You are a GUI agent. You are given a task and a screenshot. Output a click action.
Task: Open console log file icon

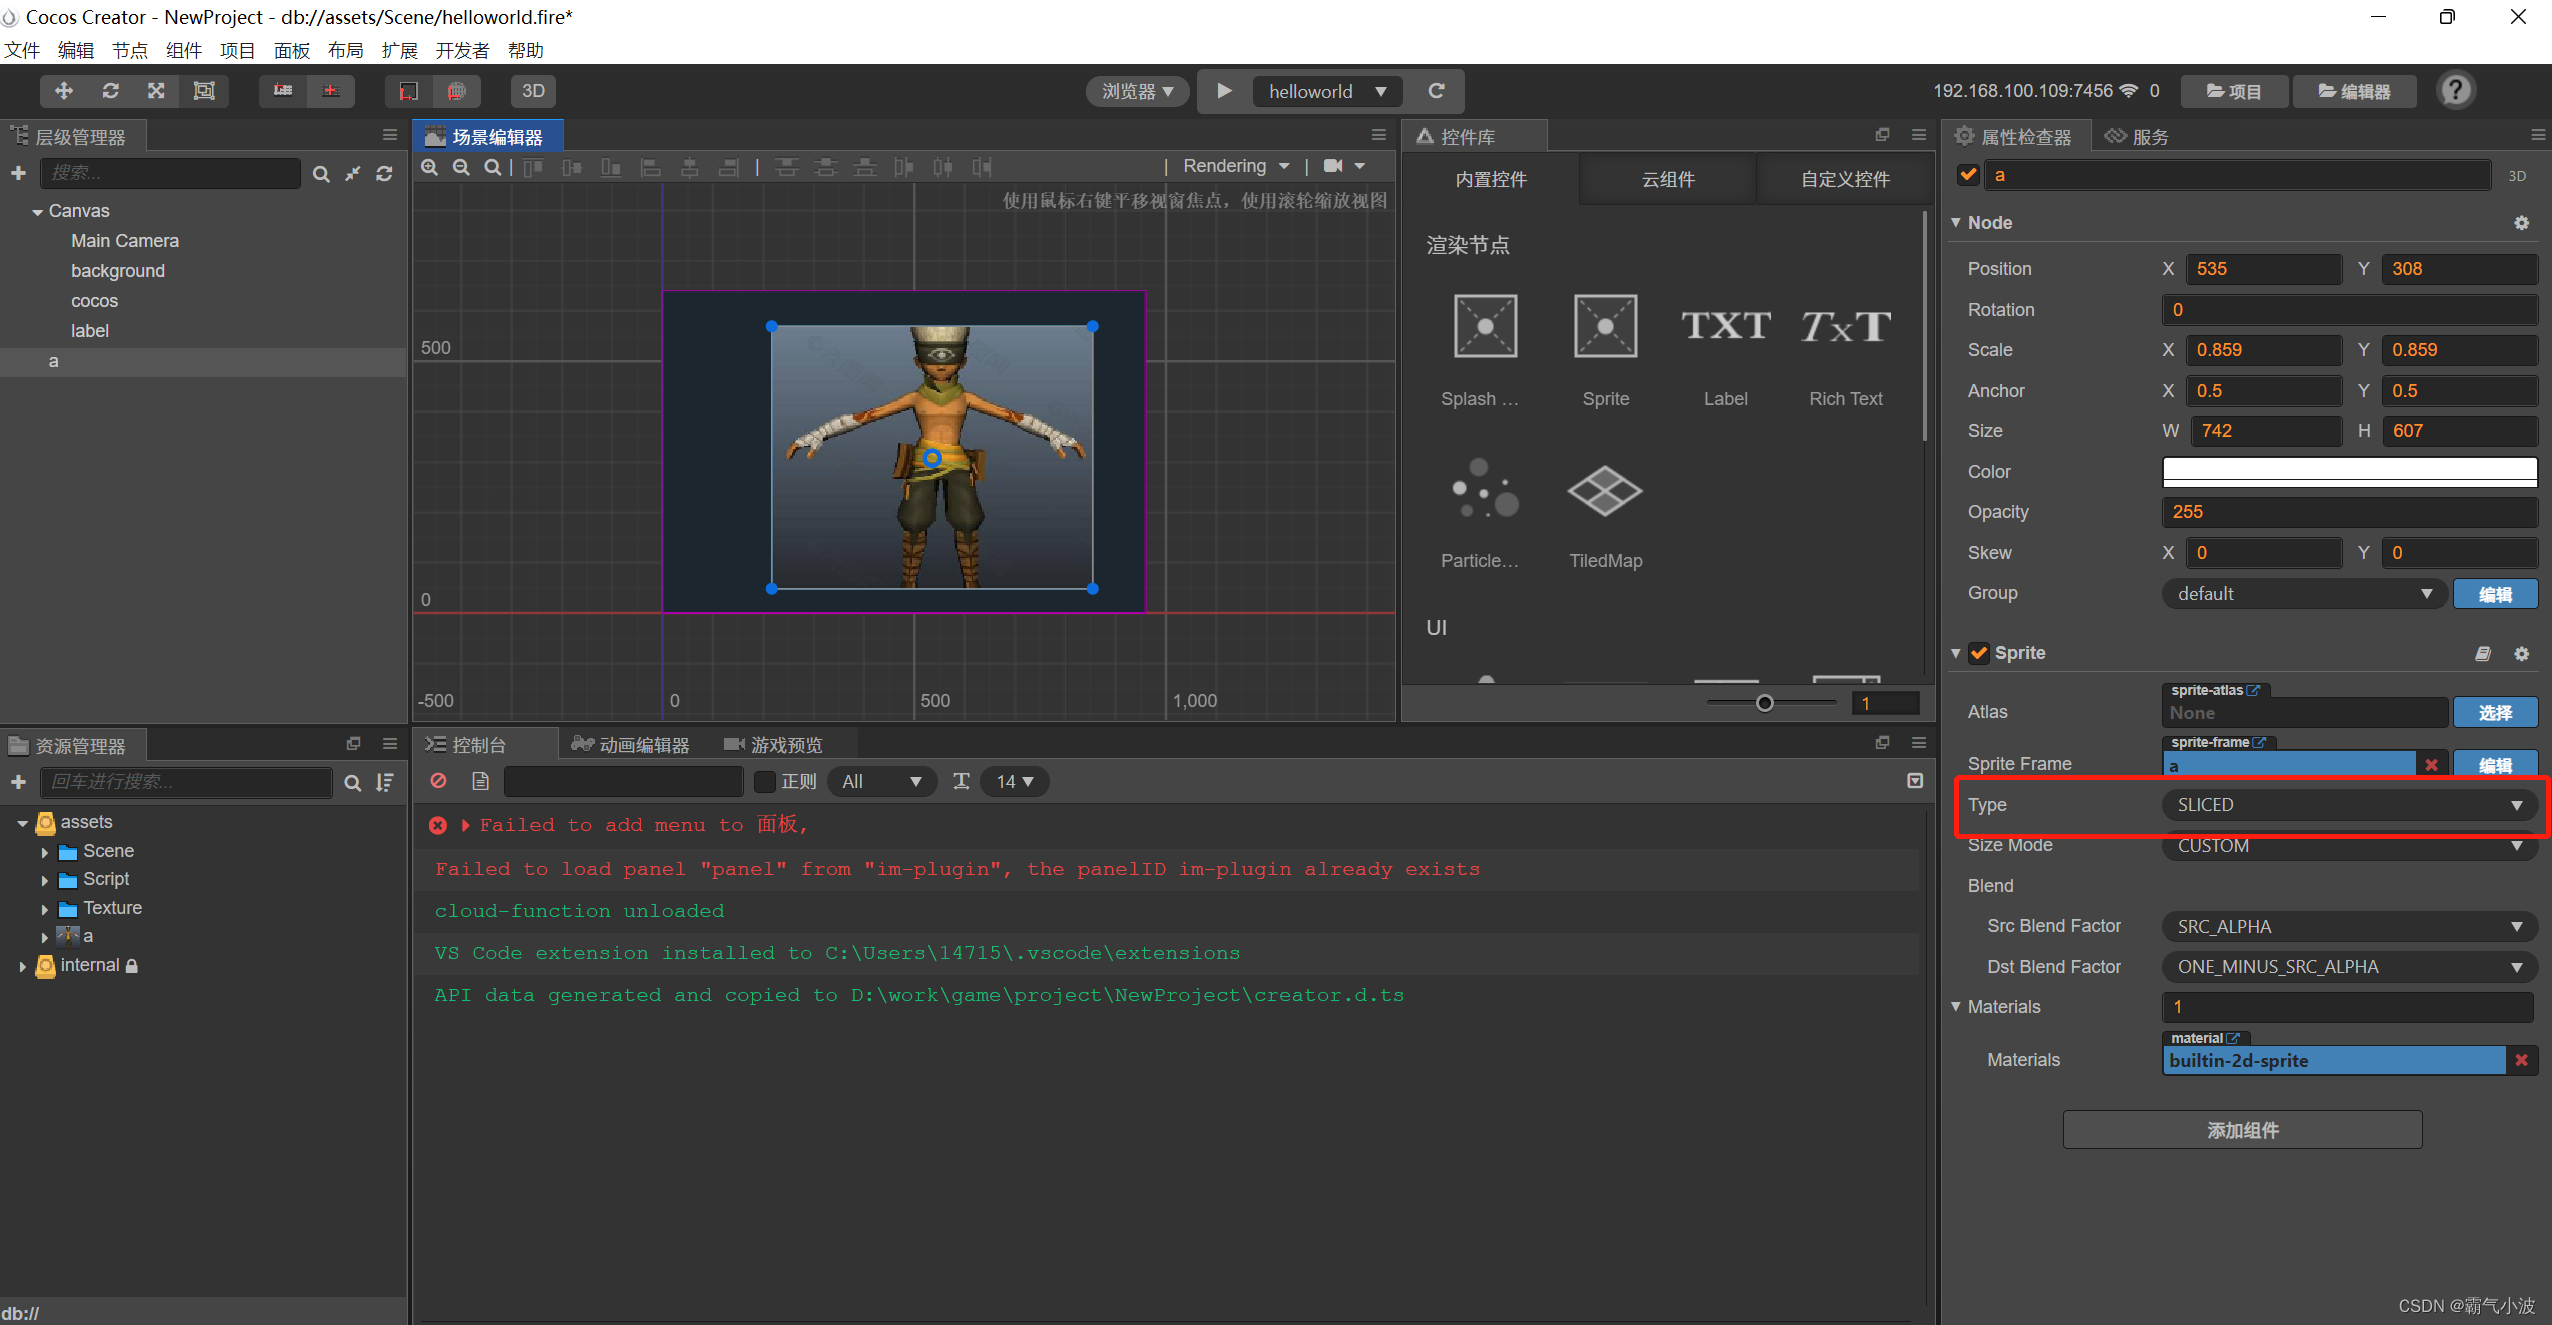coord(480,781)
